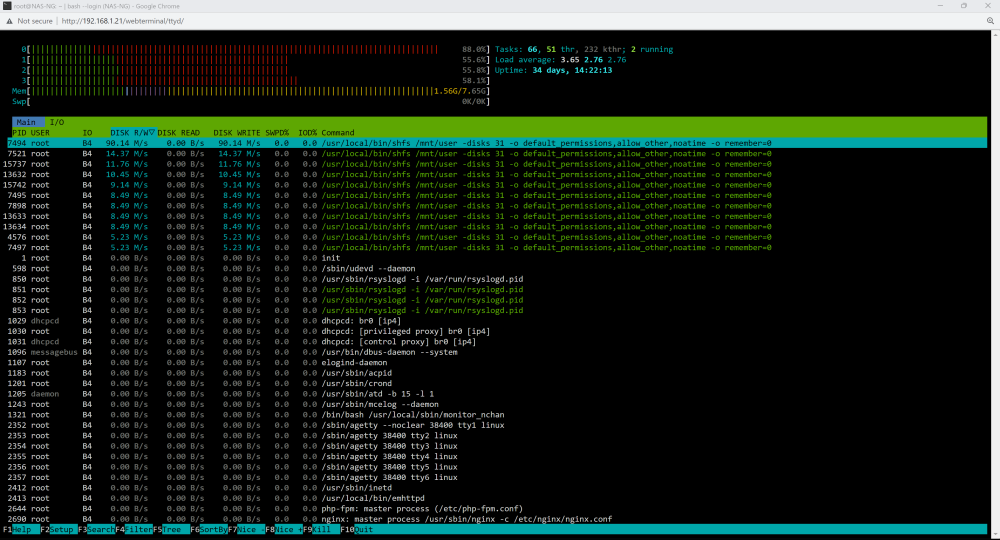The height and width of the screenshot is (540, 1000).
Task: Select the php-fpm master process row
Action: tap(497, 509)
